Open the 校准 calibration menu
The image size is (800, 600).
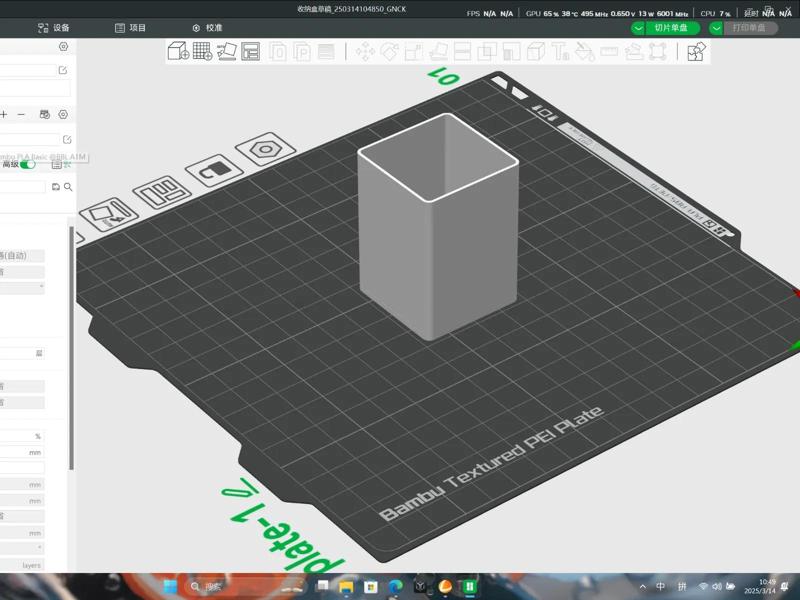pos(207,28)
